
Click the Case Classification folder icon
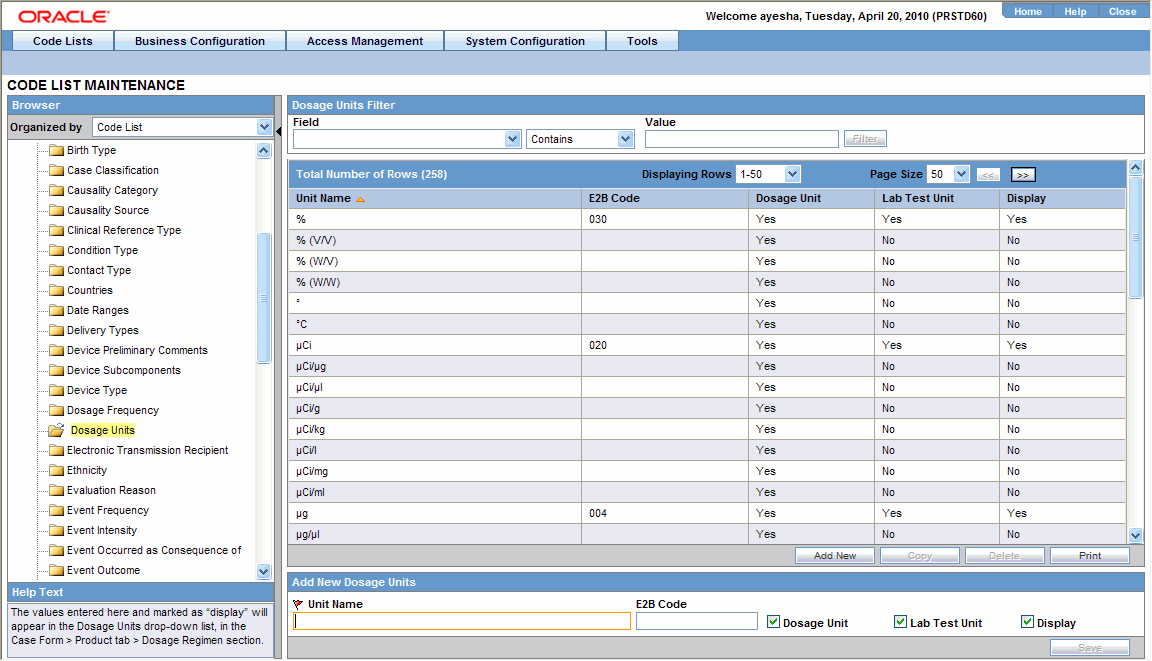(x=57, y=170)
